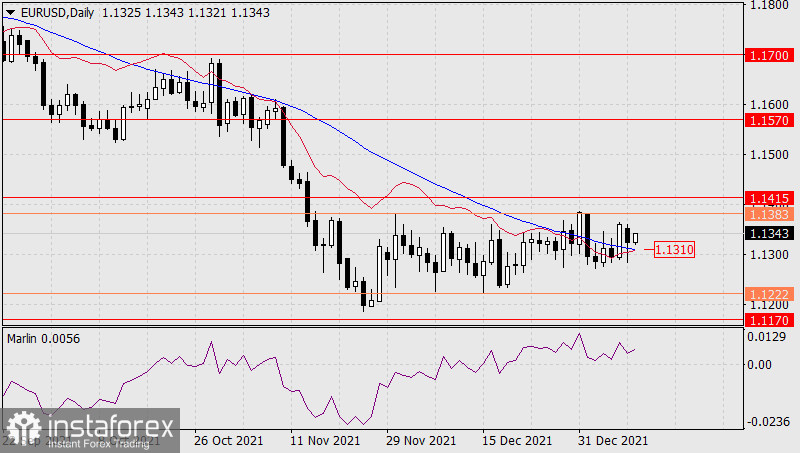Click the instaforex logo watermark
Screen dimensions: 800x453
pyautogui.click(x=90, y=431)
